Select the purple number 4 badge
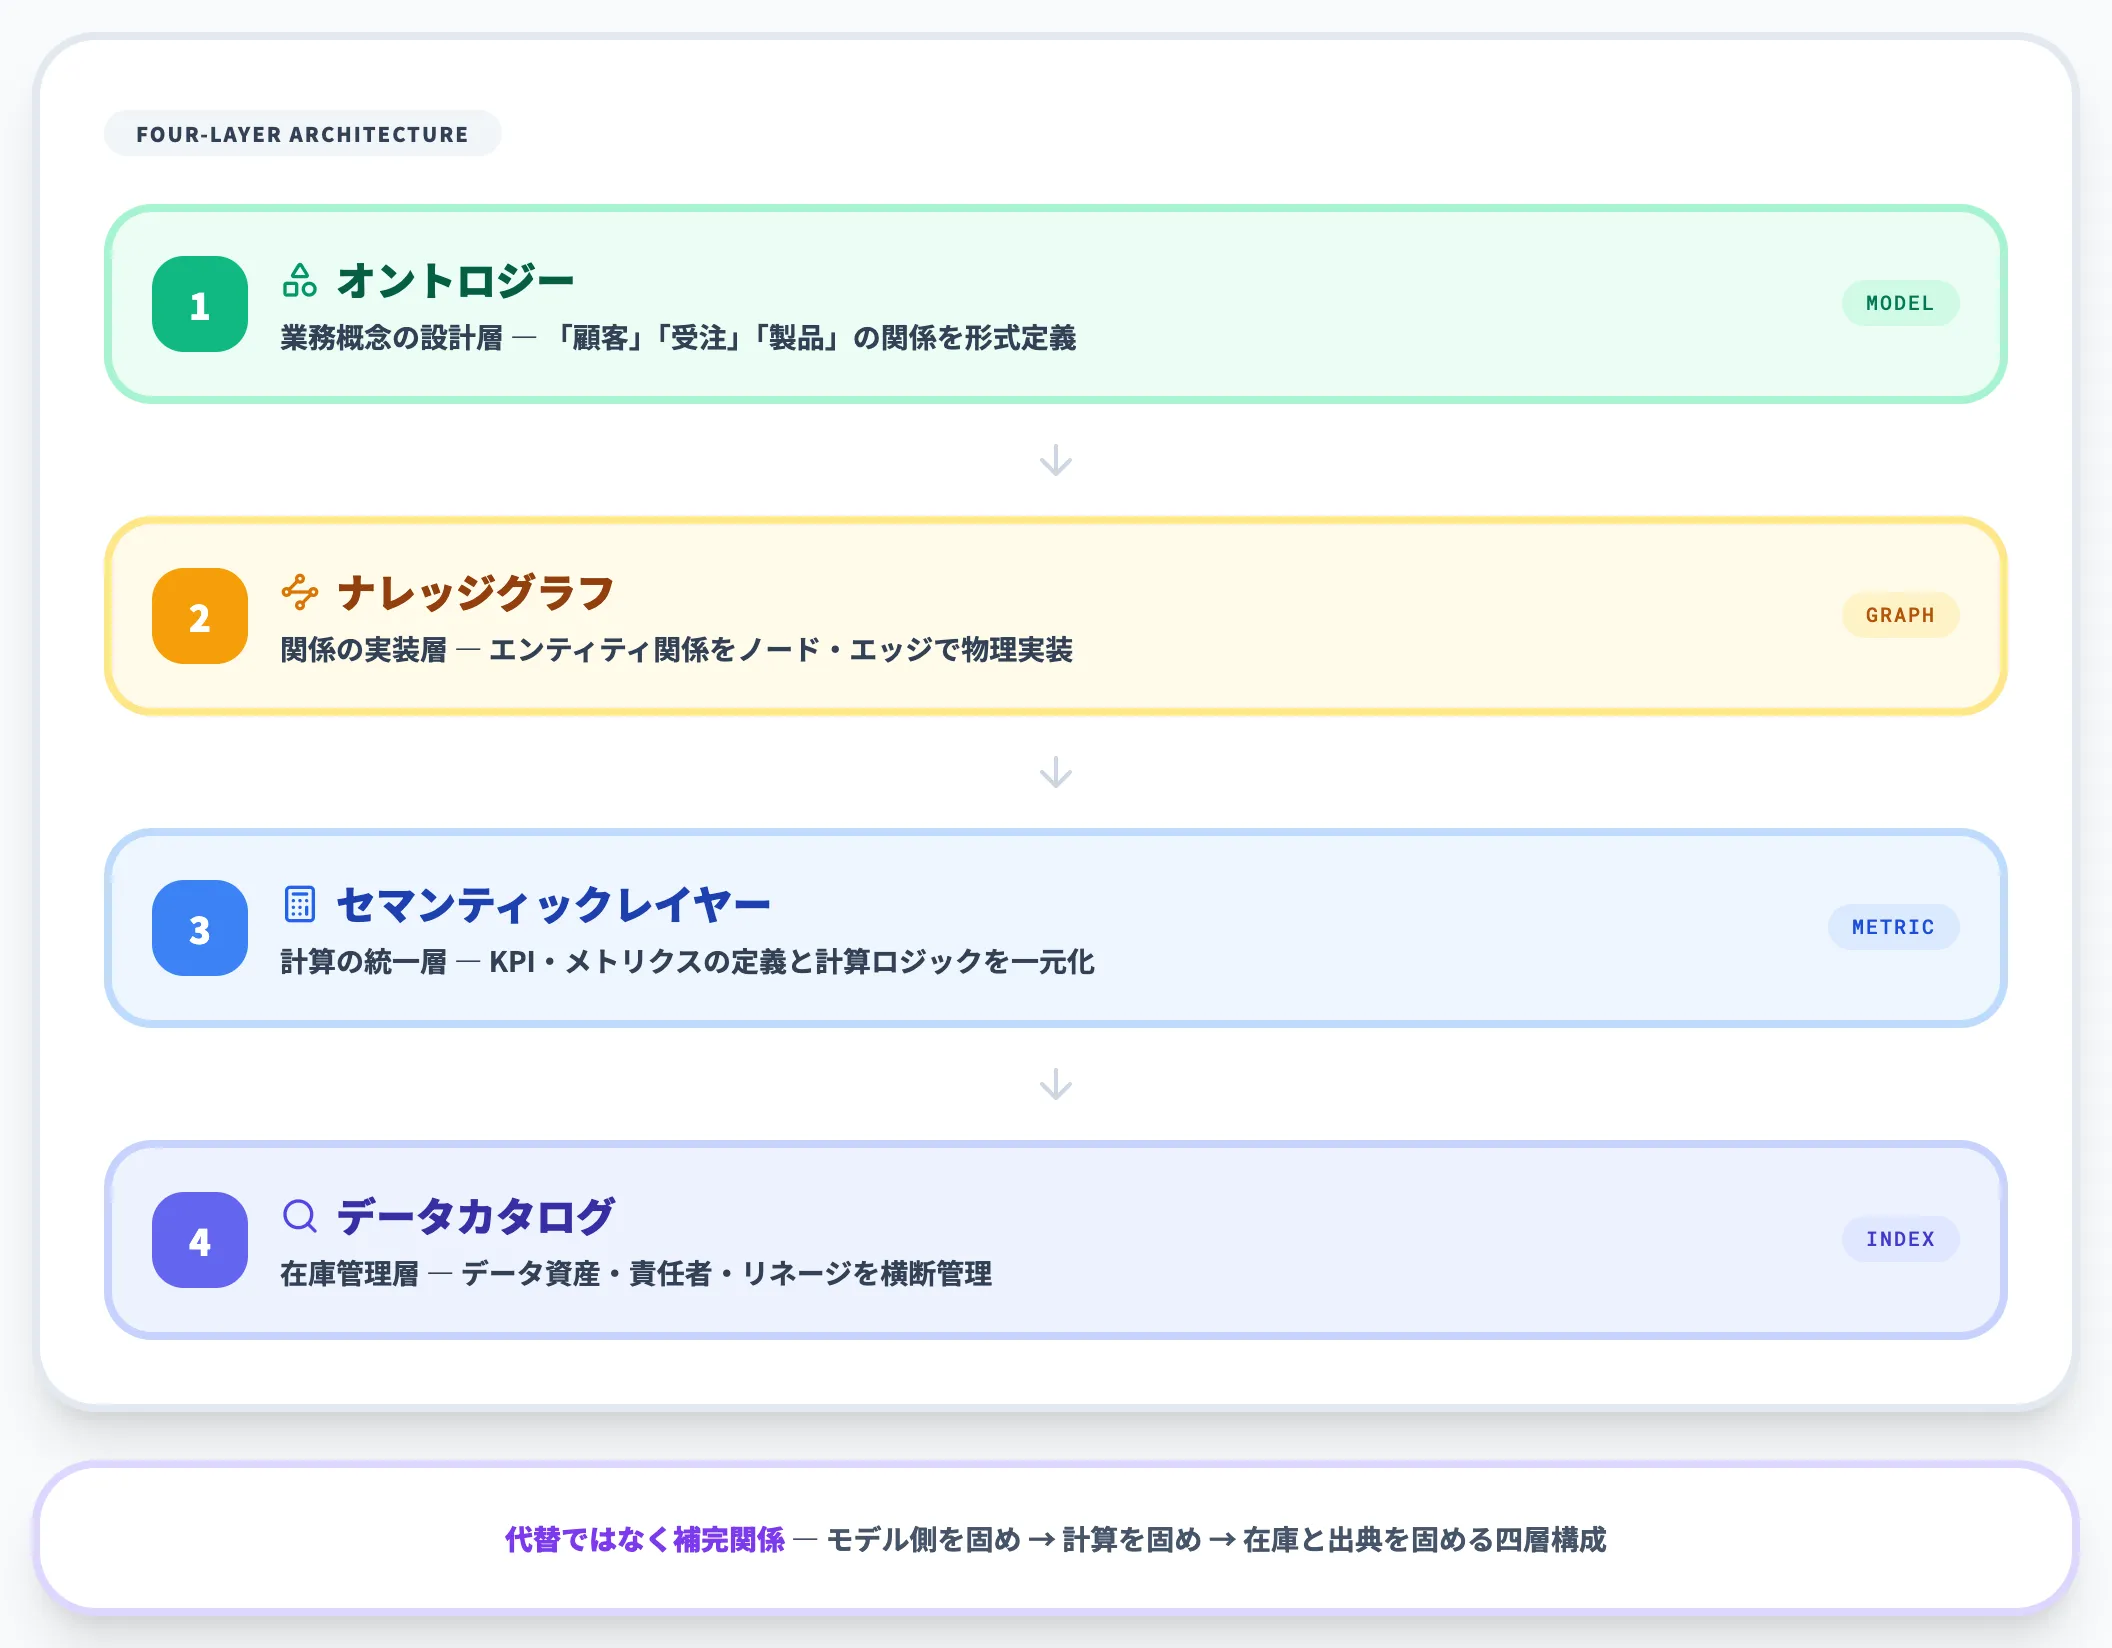 (x=199, y=1241)
